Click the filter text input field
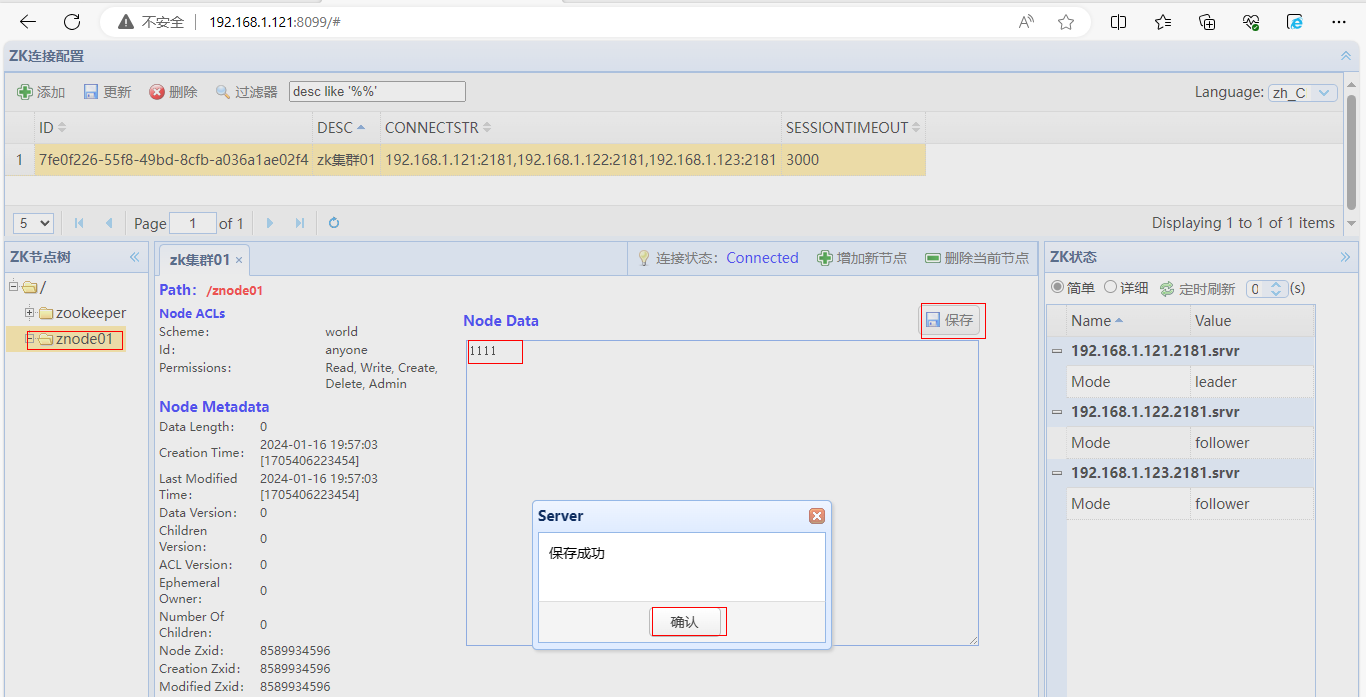The width and height of the screenshot is (1366, 697). tap(377, 92)
